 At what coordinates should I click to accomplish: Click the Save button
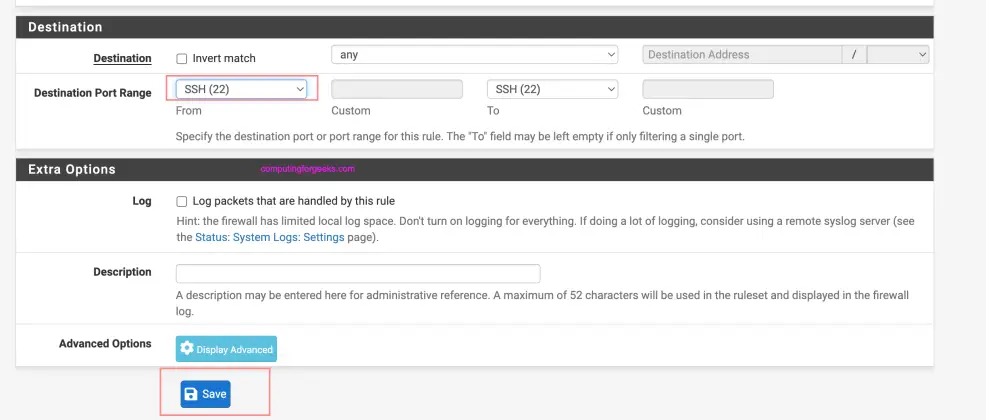click(206, 394)
